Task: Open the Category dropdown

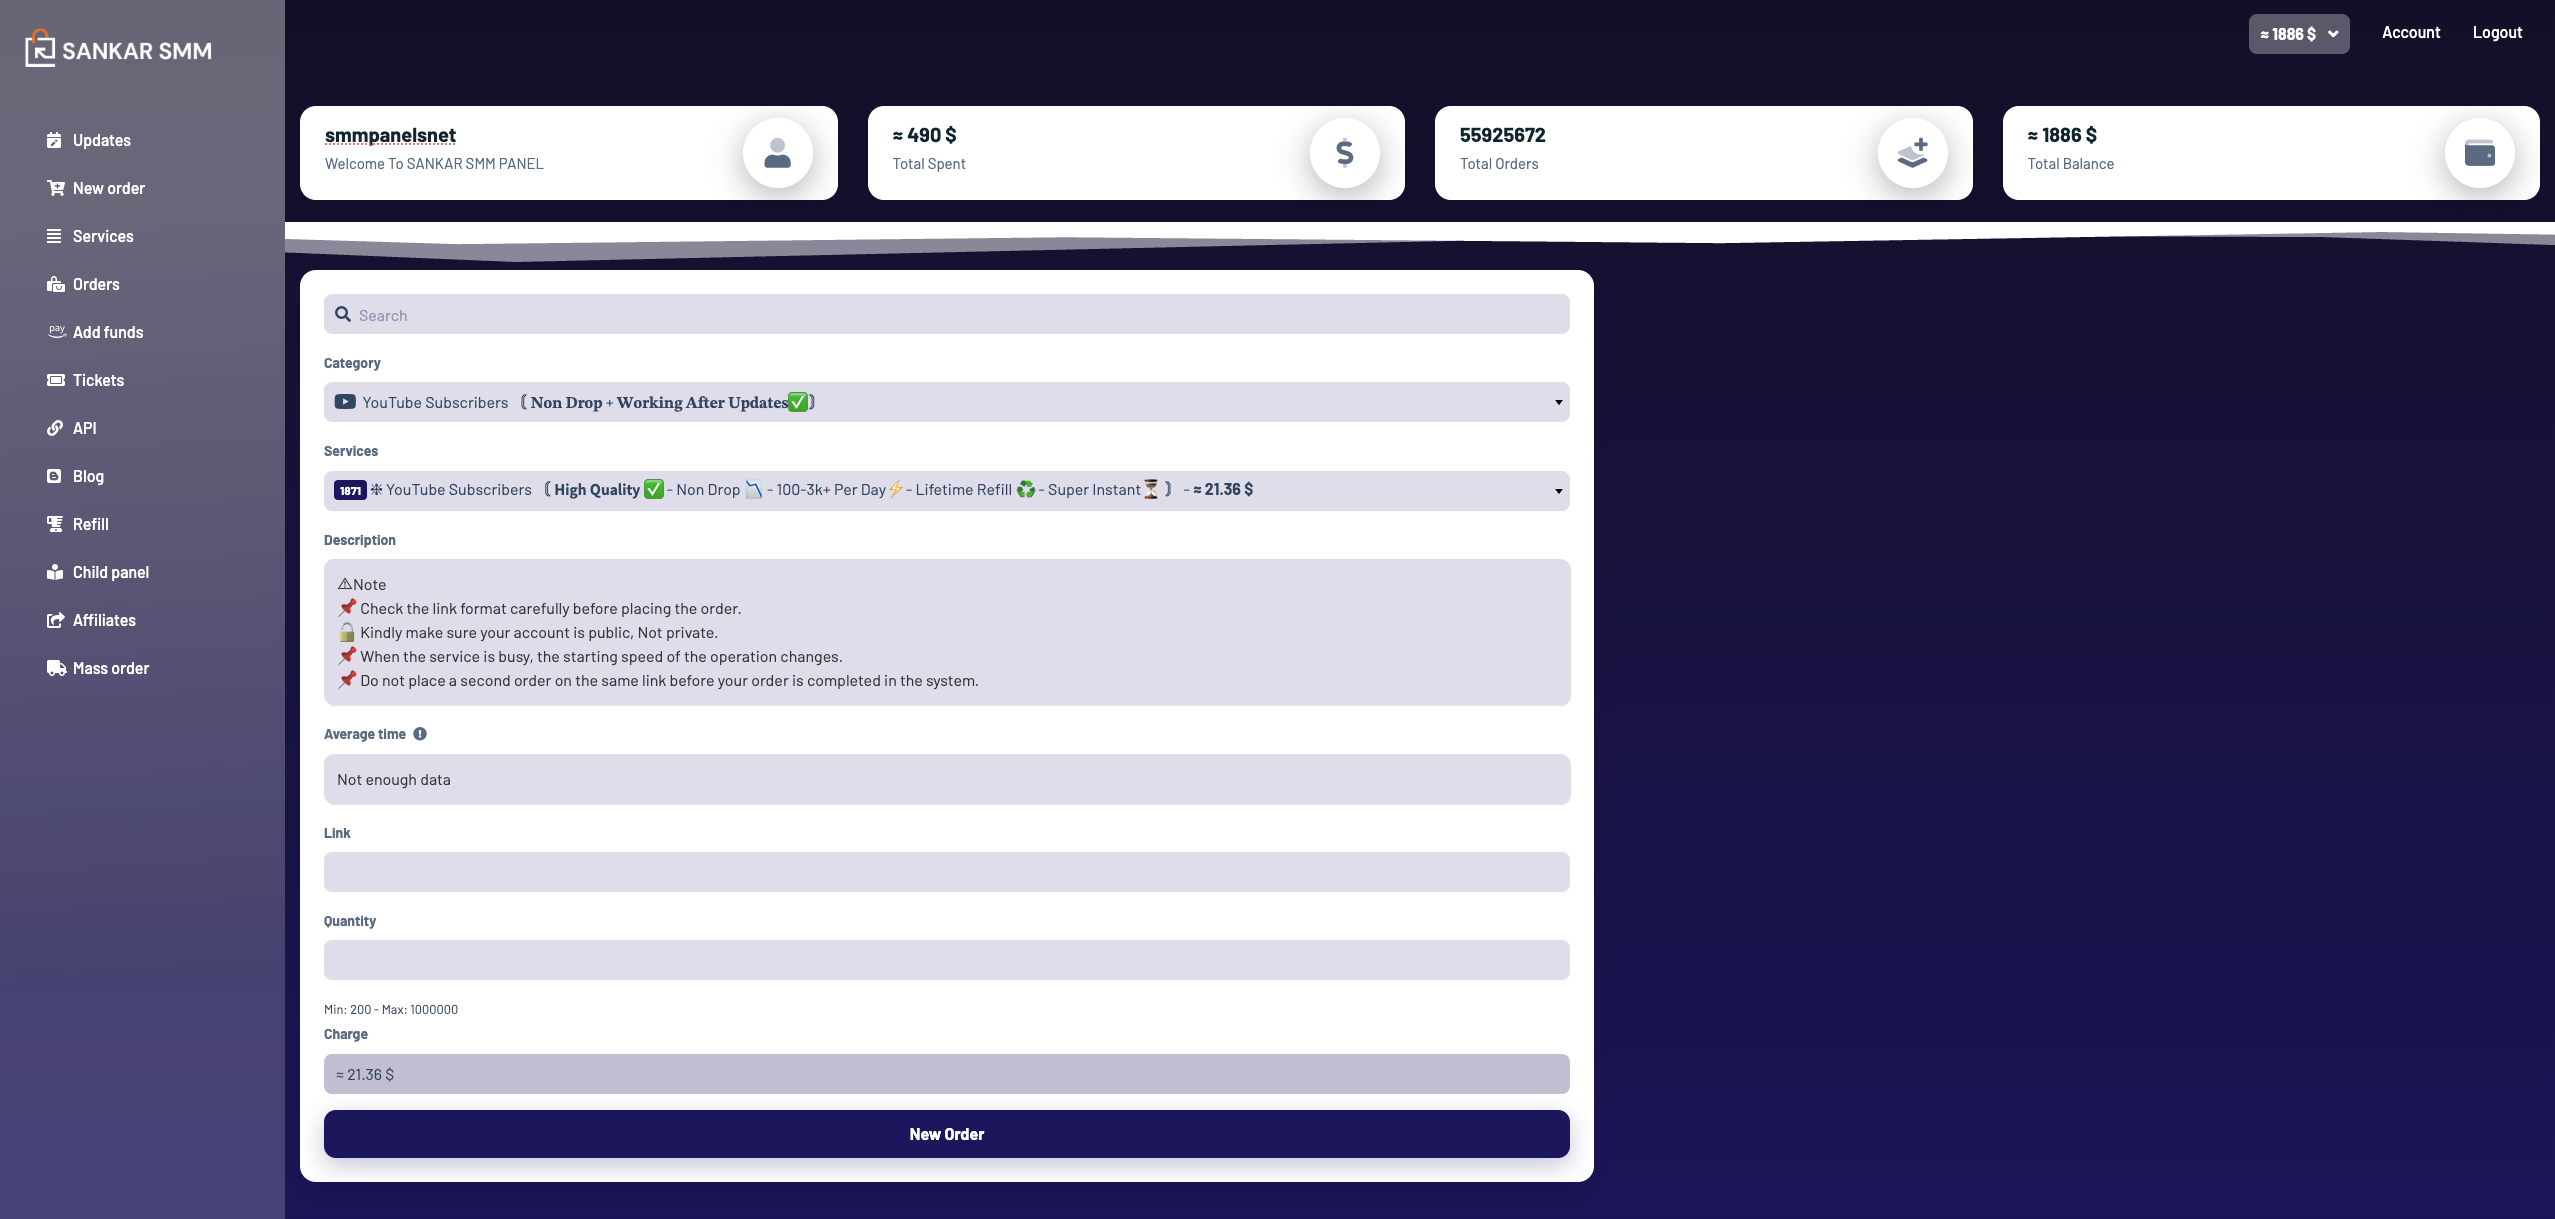Action: (946, 402)
